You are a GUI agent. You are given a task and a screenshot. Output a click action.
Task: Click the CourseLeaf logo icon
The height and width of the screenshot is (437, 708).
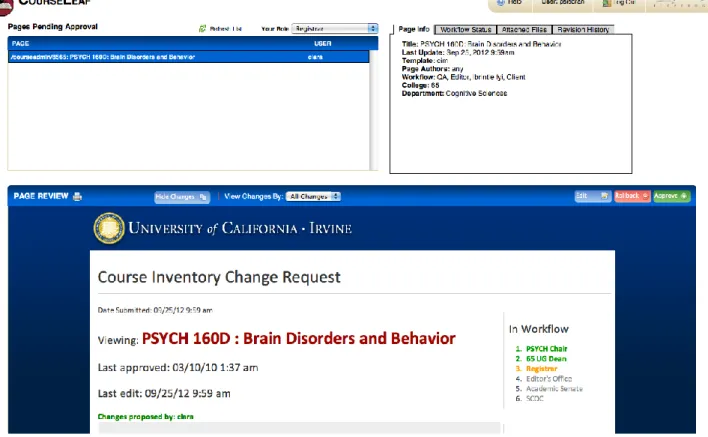(6, 7)
